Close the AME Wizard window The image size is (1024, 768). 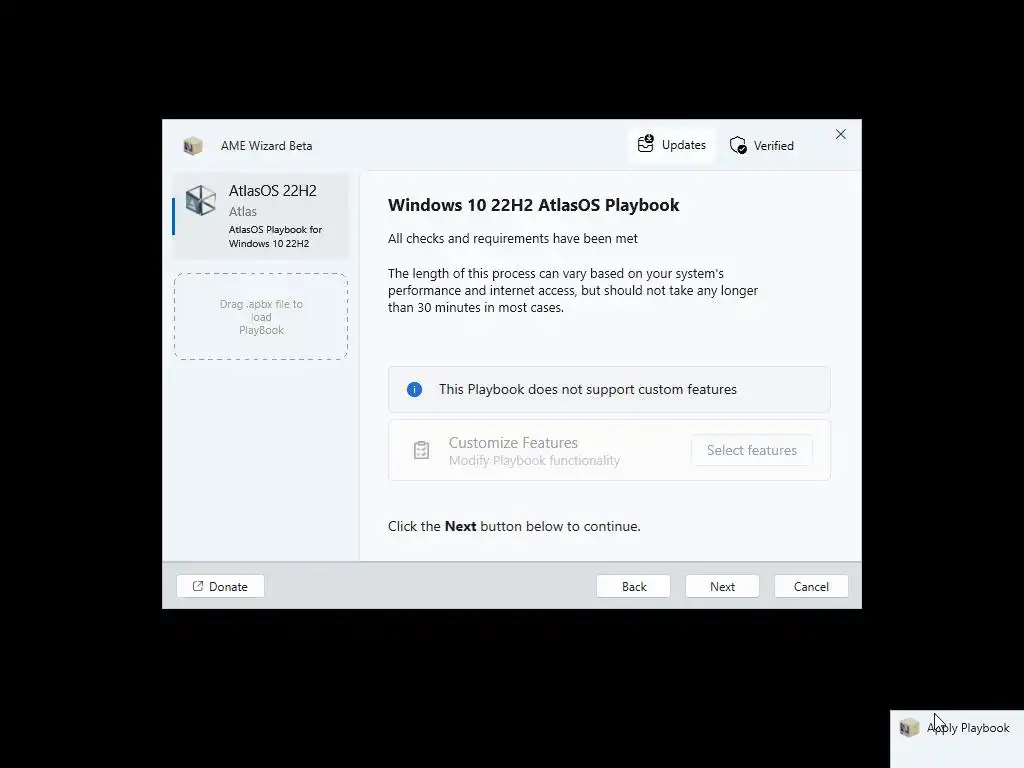840,134
